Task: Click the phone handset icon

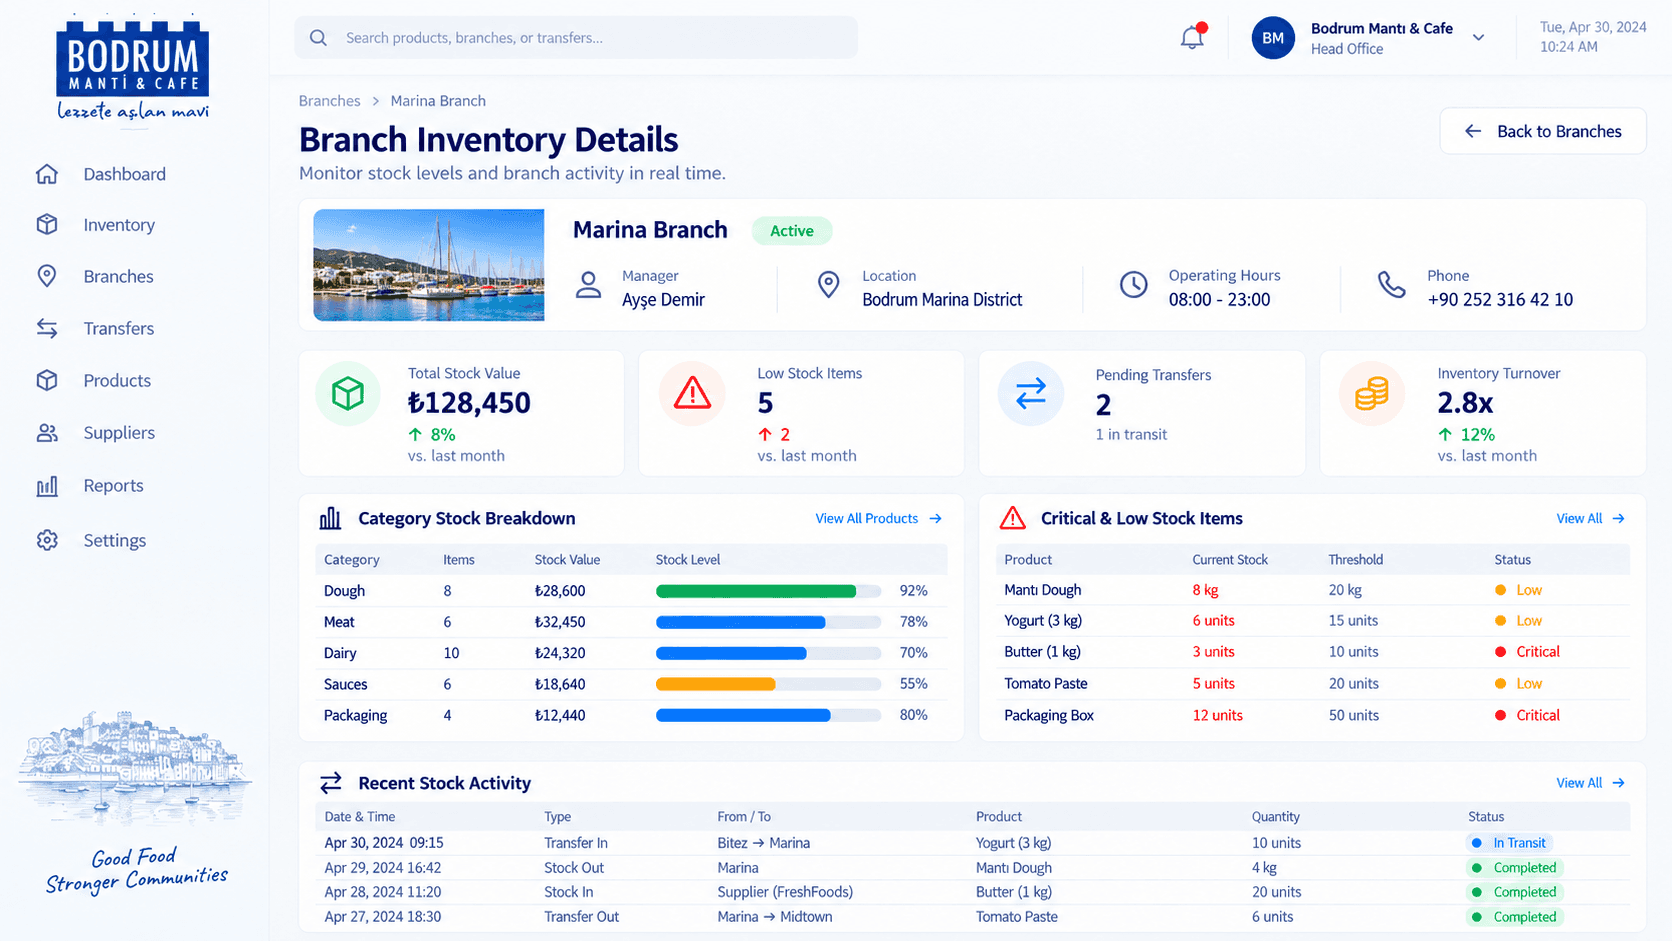Action: pos(1392,285)
